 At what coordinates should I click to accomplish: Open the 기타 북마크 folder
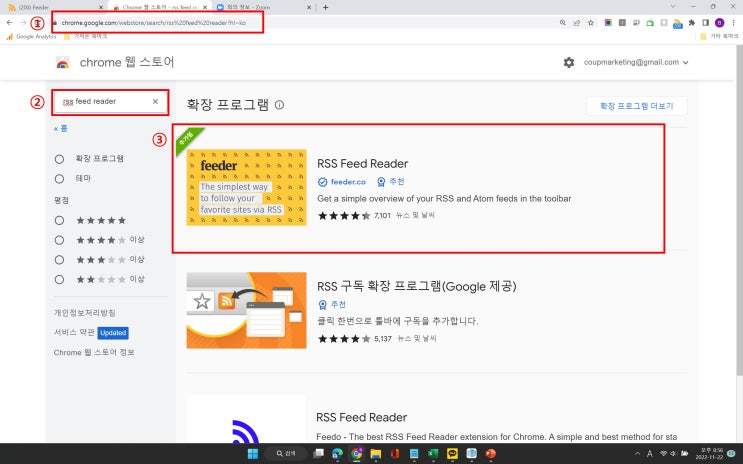[x=719, y=36]
